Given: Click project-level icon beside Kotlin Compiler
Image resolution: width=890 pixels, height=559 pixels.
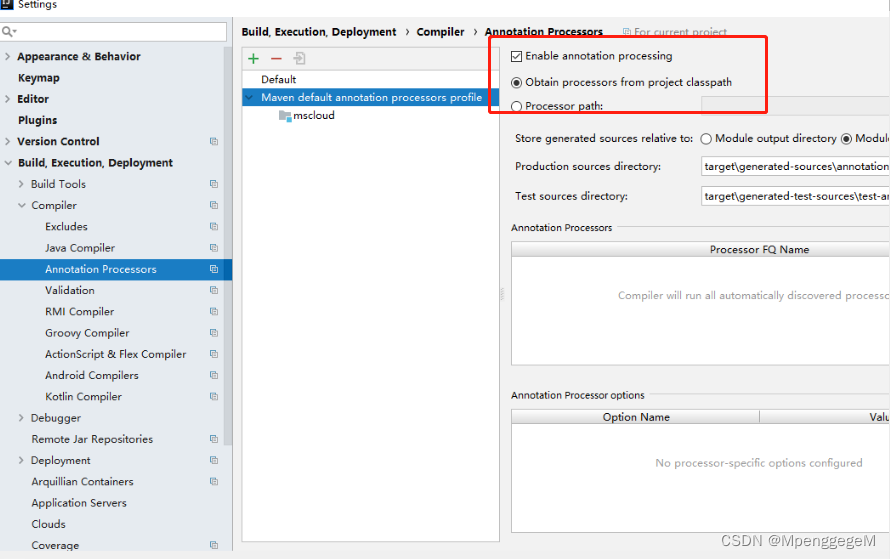Looking at the screenshot, I should (214, 396).
